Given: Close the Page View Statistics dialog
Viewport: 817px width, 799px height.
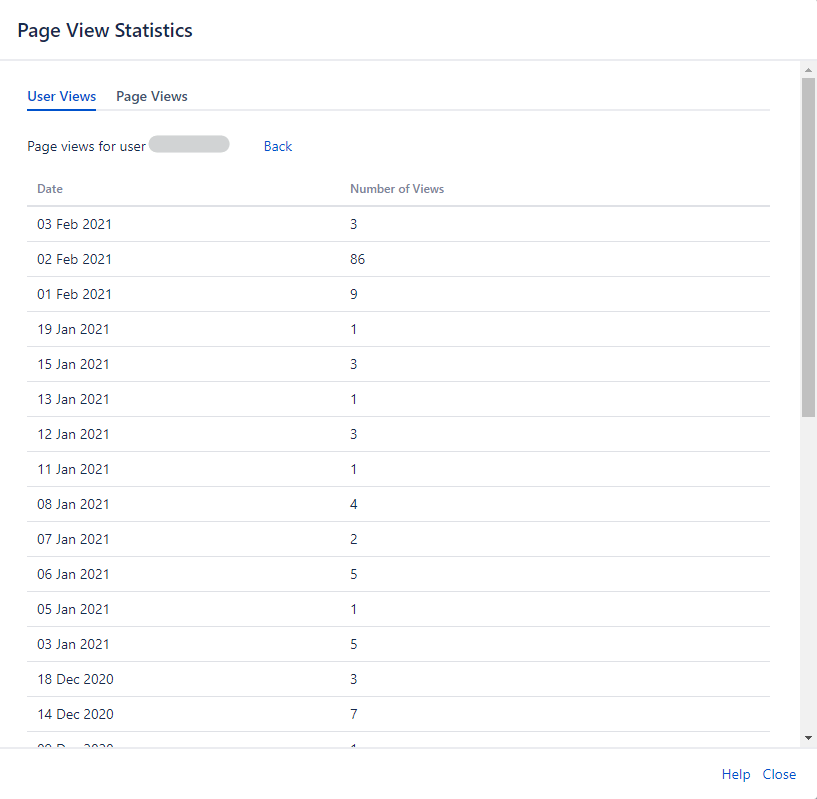Looking at the screenshot, I should (779, 774).
